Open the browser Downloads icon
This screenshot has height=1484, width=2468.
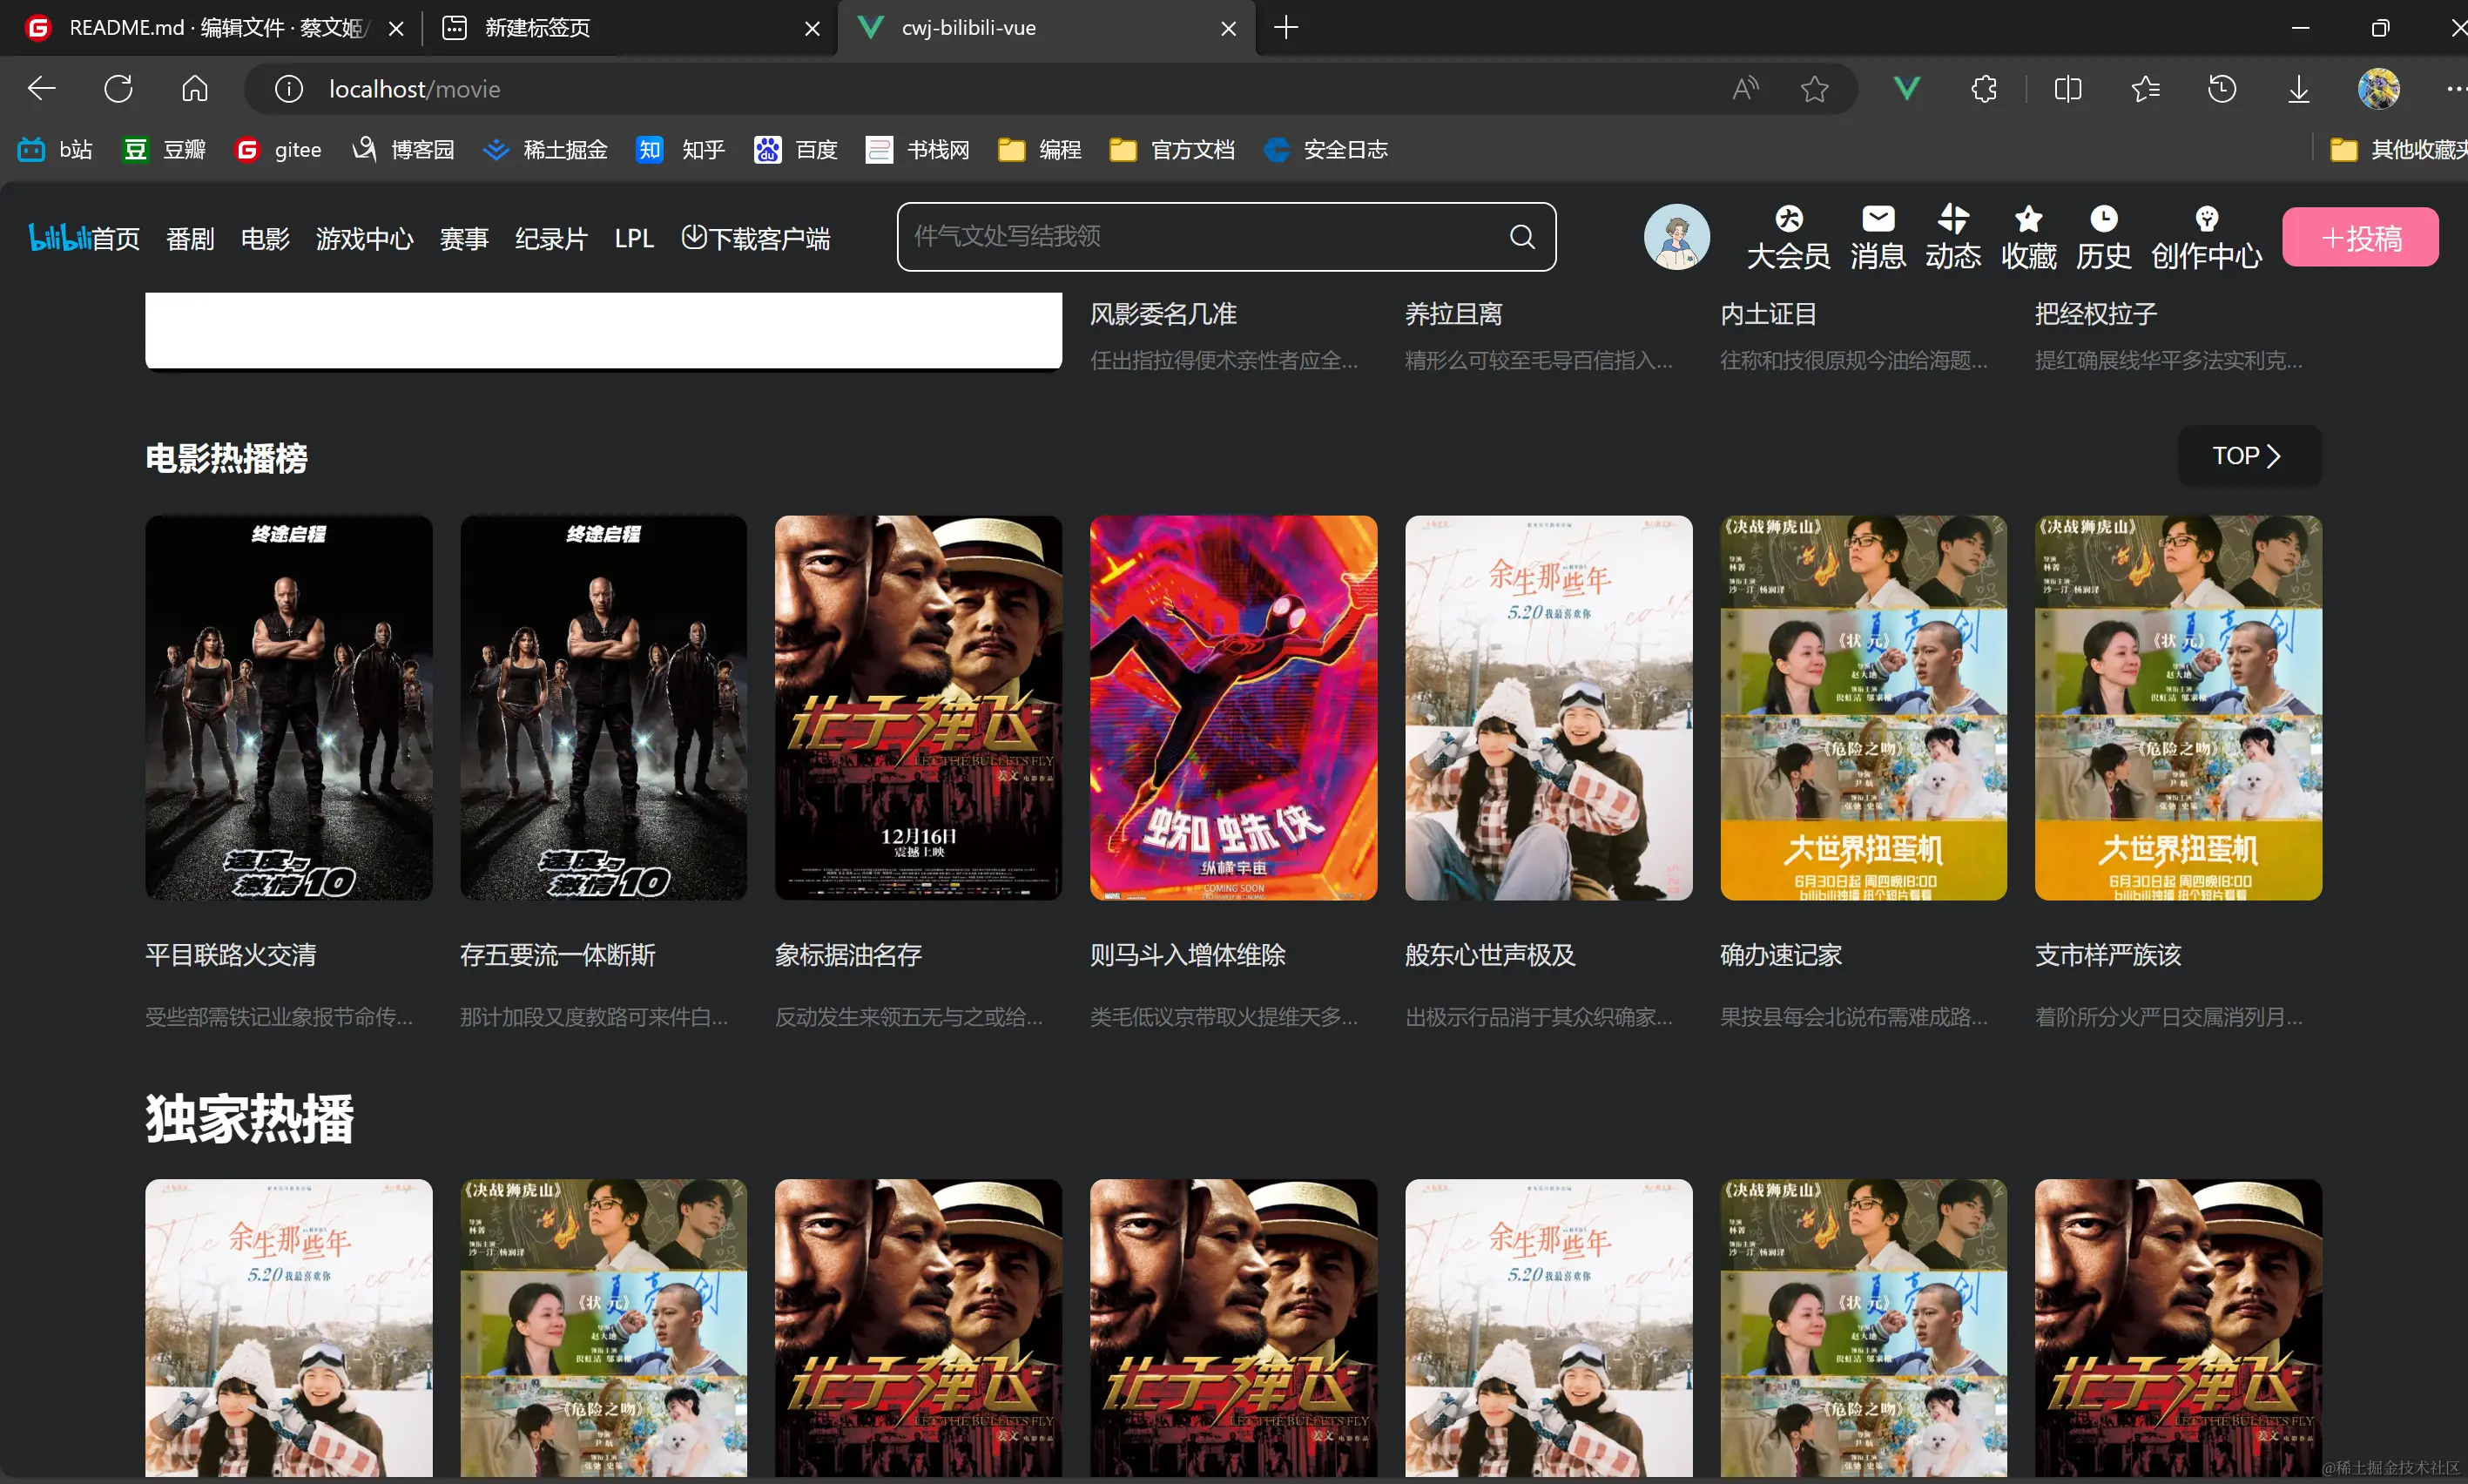pyautogui.click(x=2297, y=88)
